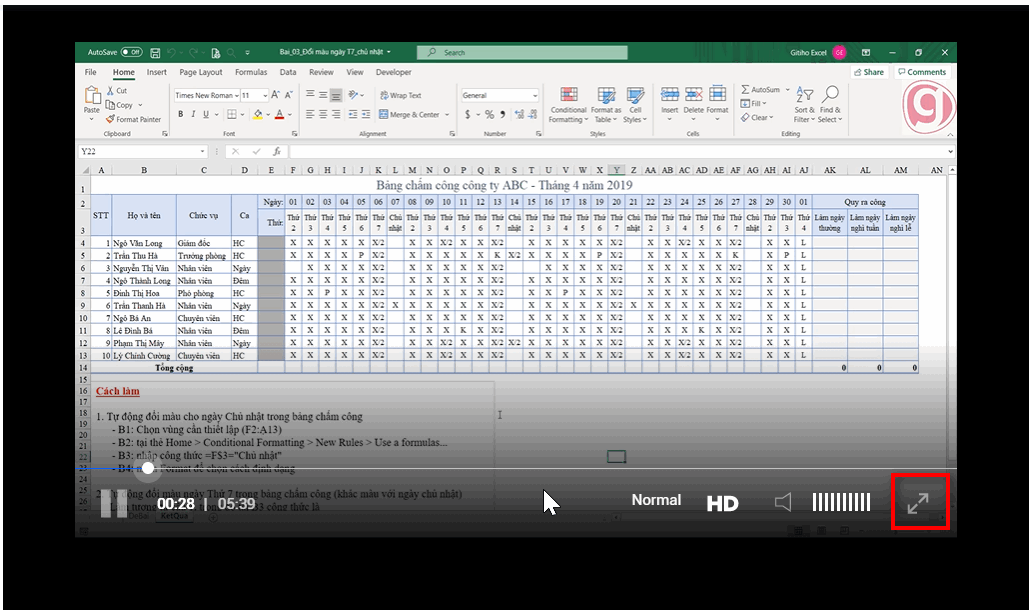Click the Increase Indent icon
This screenshot has height=610, width=1029.
click(366, 114)
